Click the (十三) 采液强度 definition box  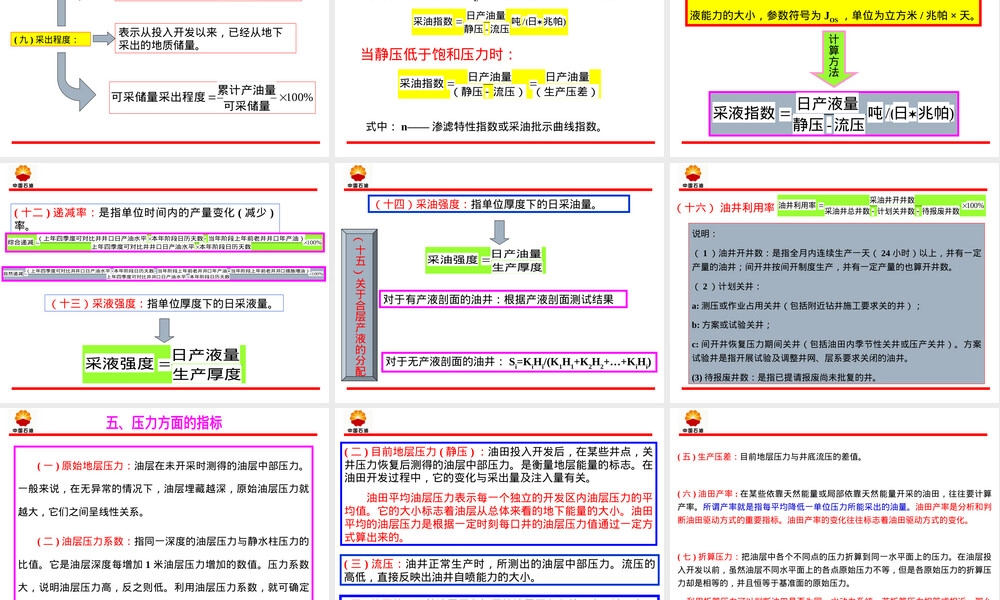tap(164, 304)
